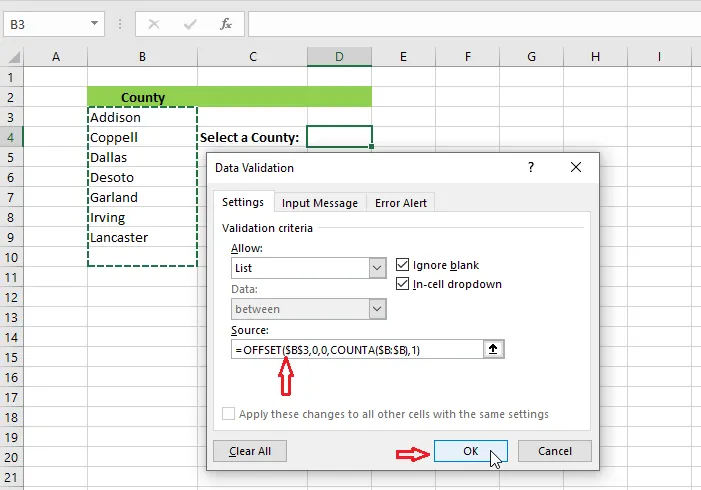Select row 21 header
The height and width of the screenshot is (490, 701).
click(11, 477)
